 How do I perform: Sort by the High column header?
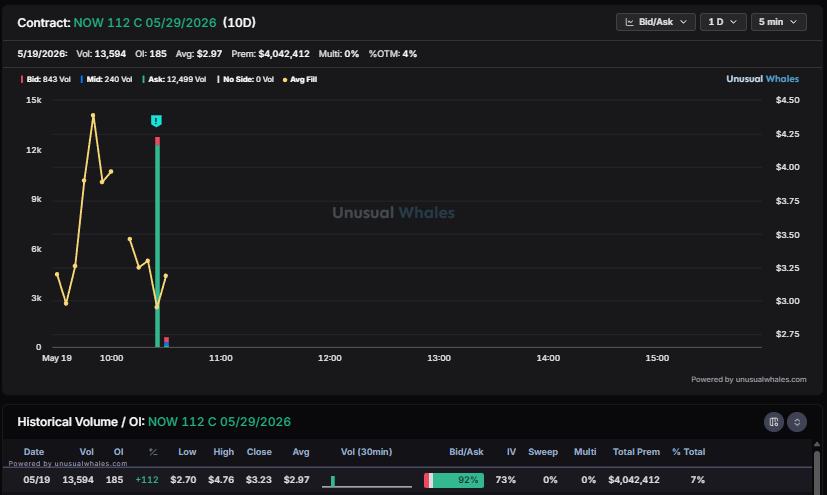tap(224, 452)
